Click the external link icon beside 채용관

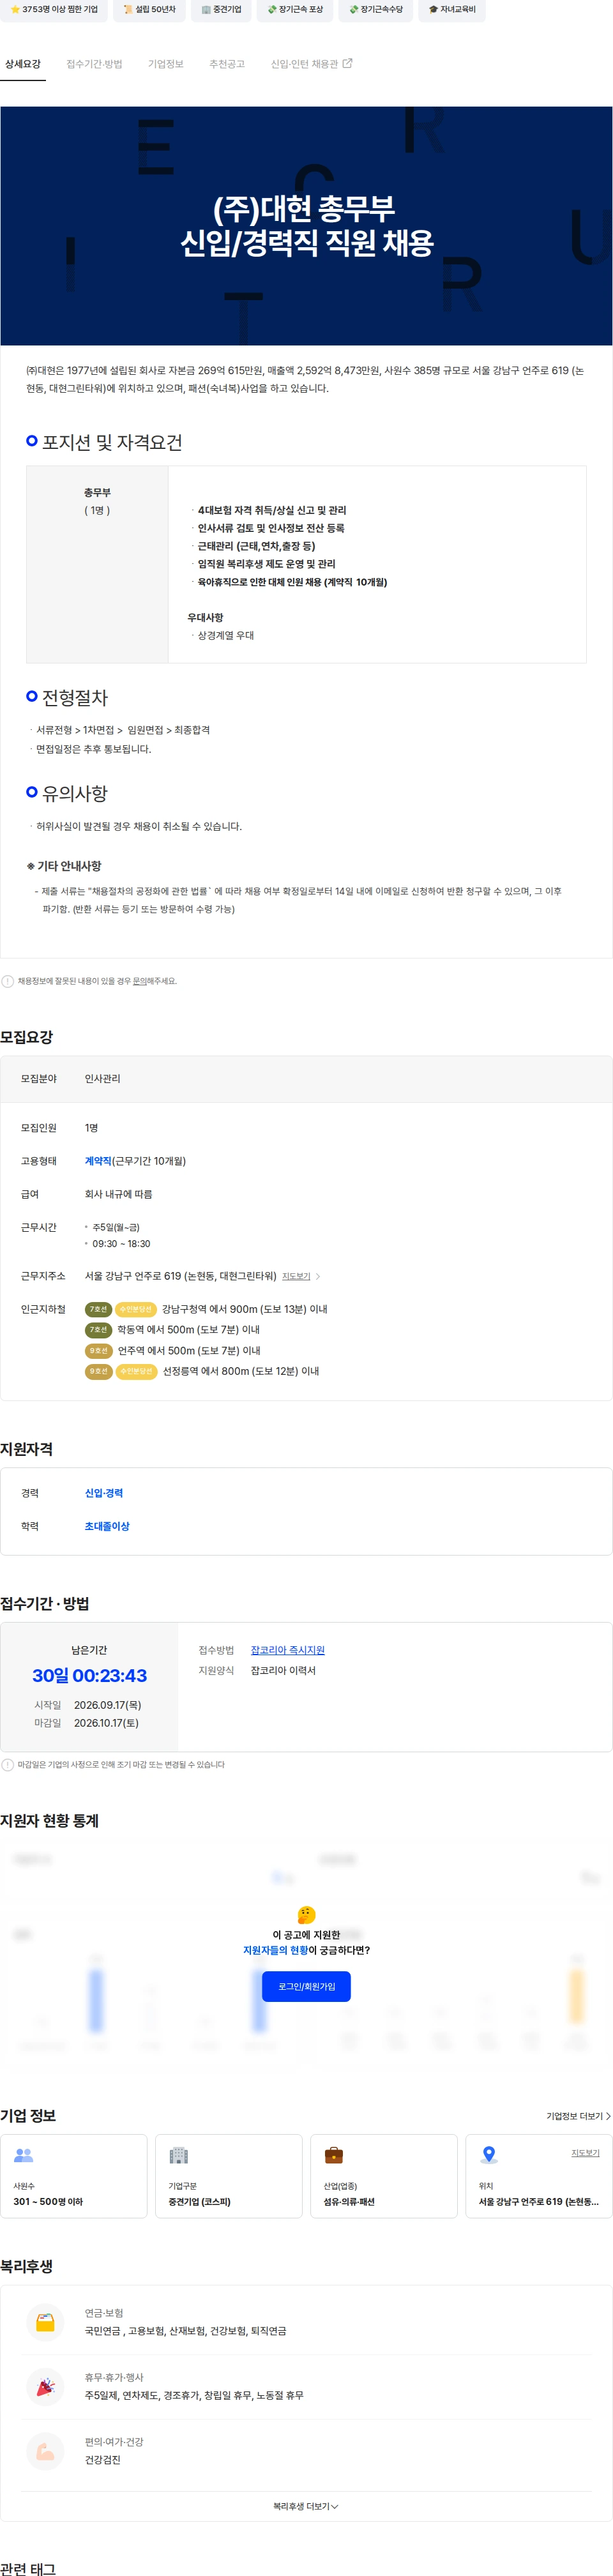348,63
